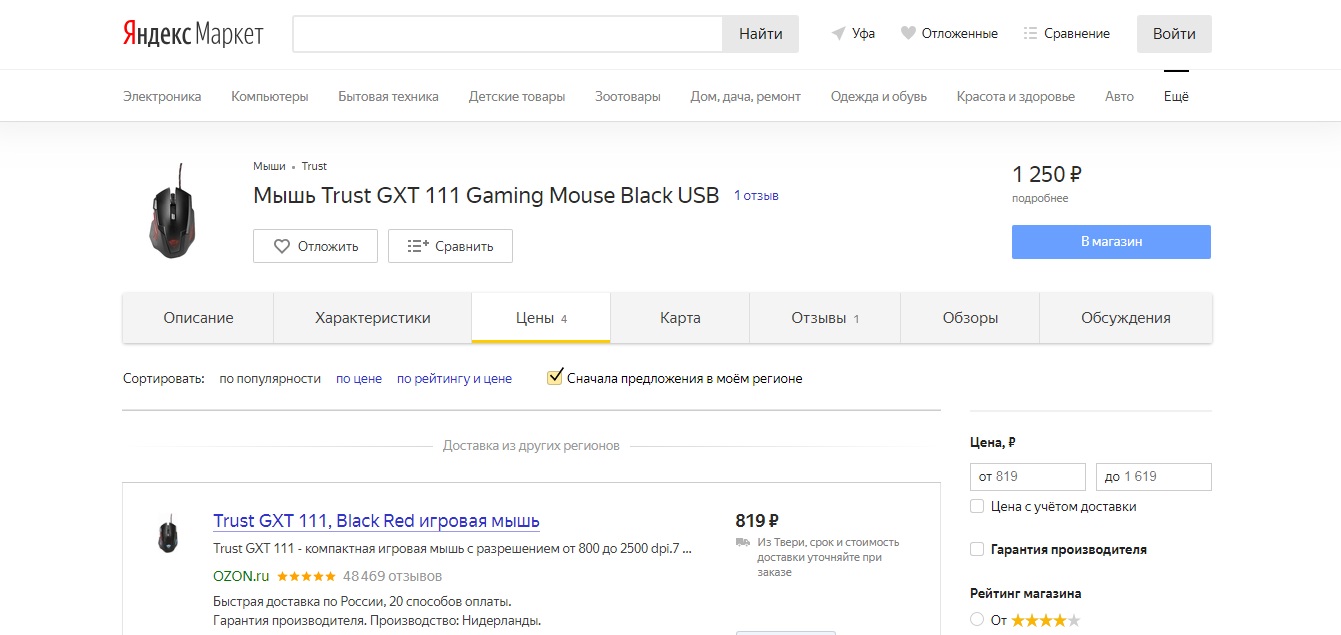Open the Авто category
This screenshot has width=1341, height=635.
1120,96
